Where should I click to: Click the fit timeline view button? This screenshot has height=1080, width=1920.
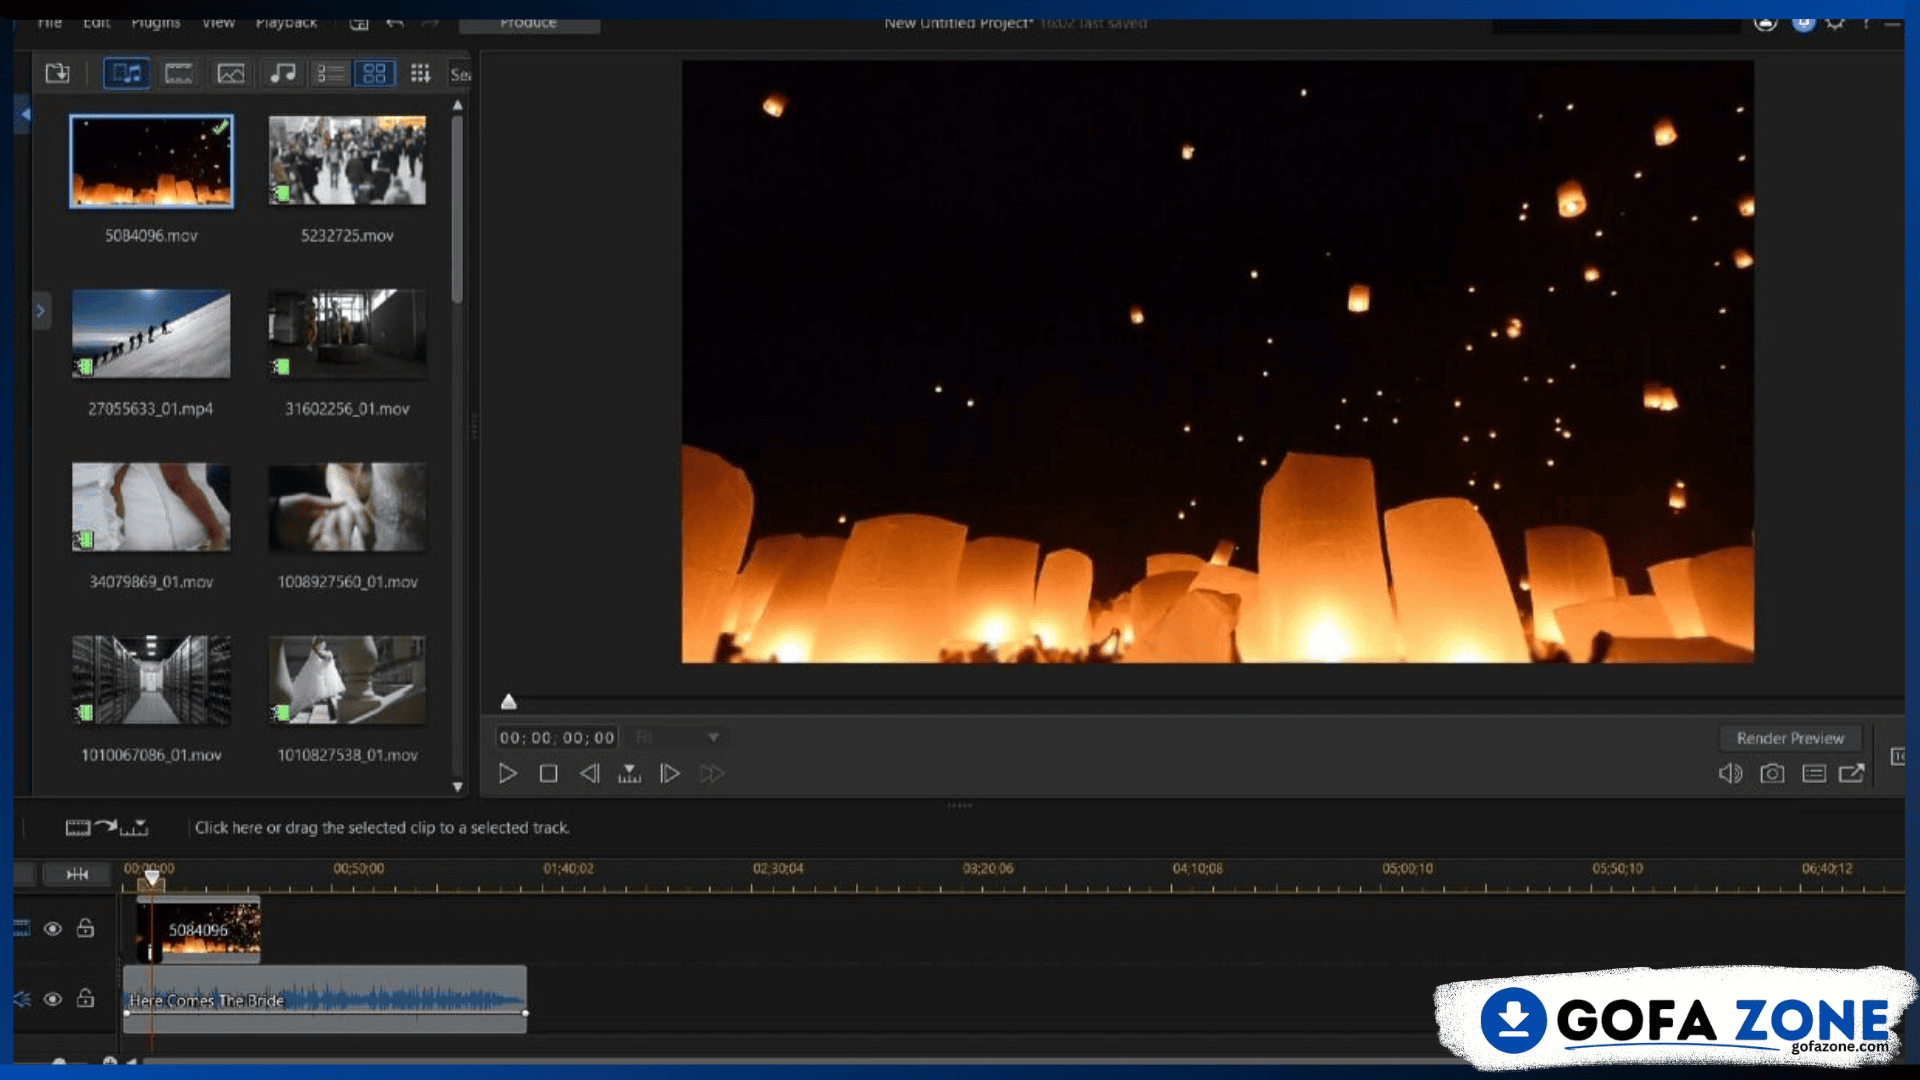pyautogui.click(x=77, y=874)
